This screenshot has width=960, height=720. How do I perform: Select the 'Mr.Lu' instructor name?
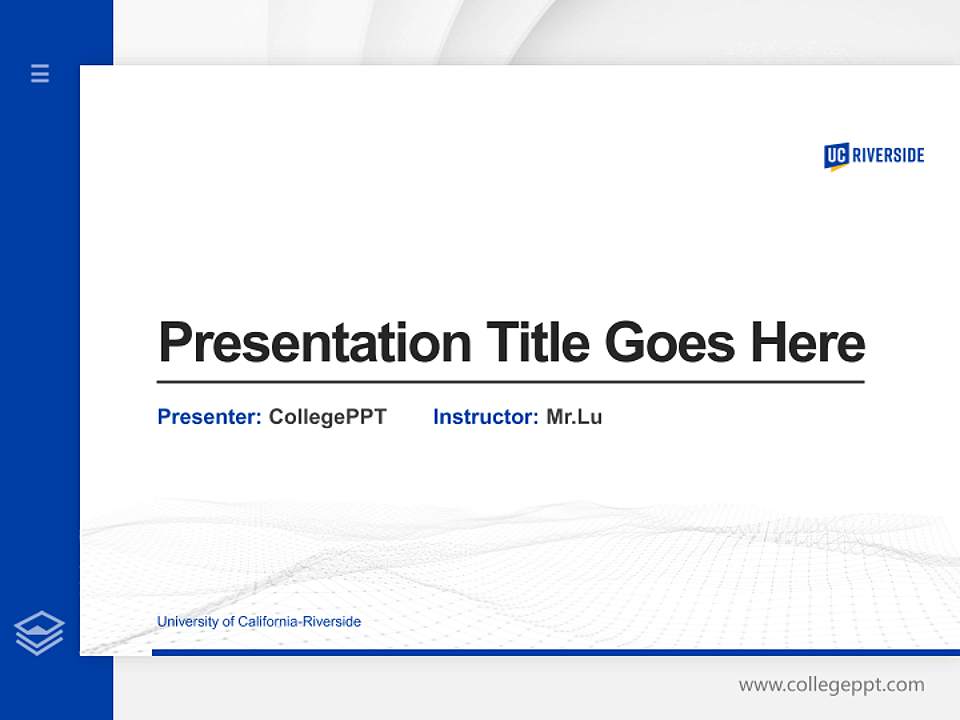click(574, 417)
